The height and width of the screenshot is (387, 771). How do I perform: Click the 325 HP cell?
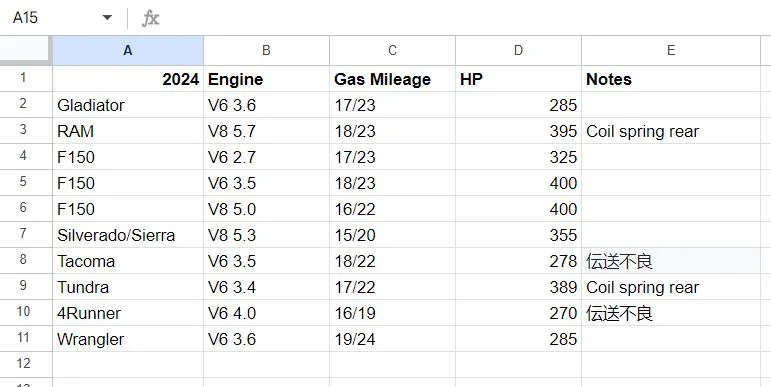pos(518,157)
